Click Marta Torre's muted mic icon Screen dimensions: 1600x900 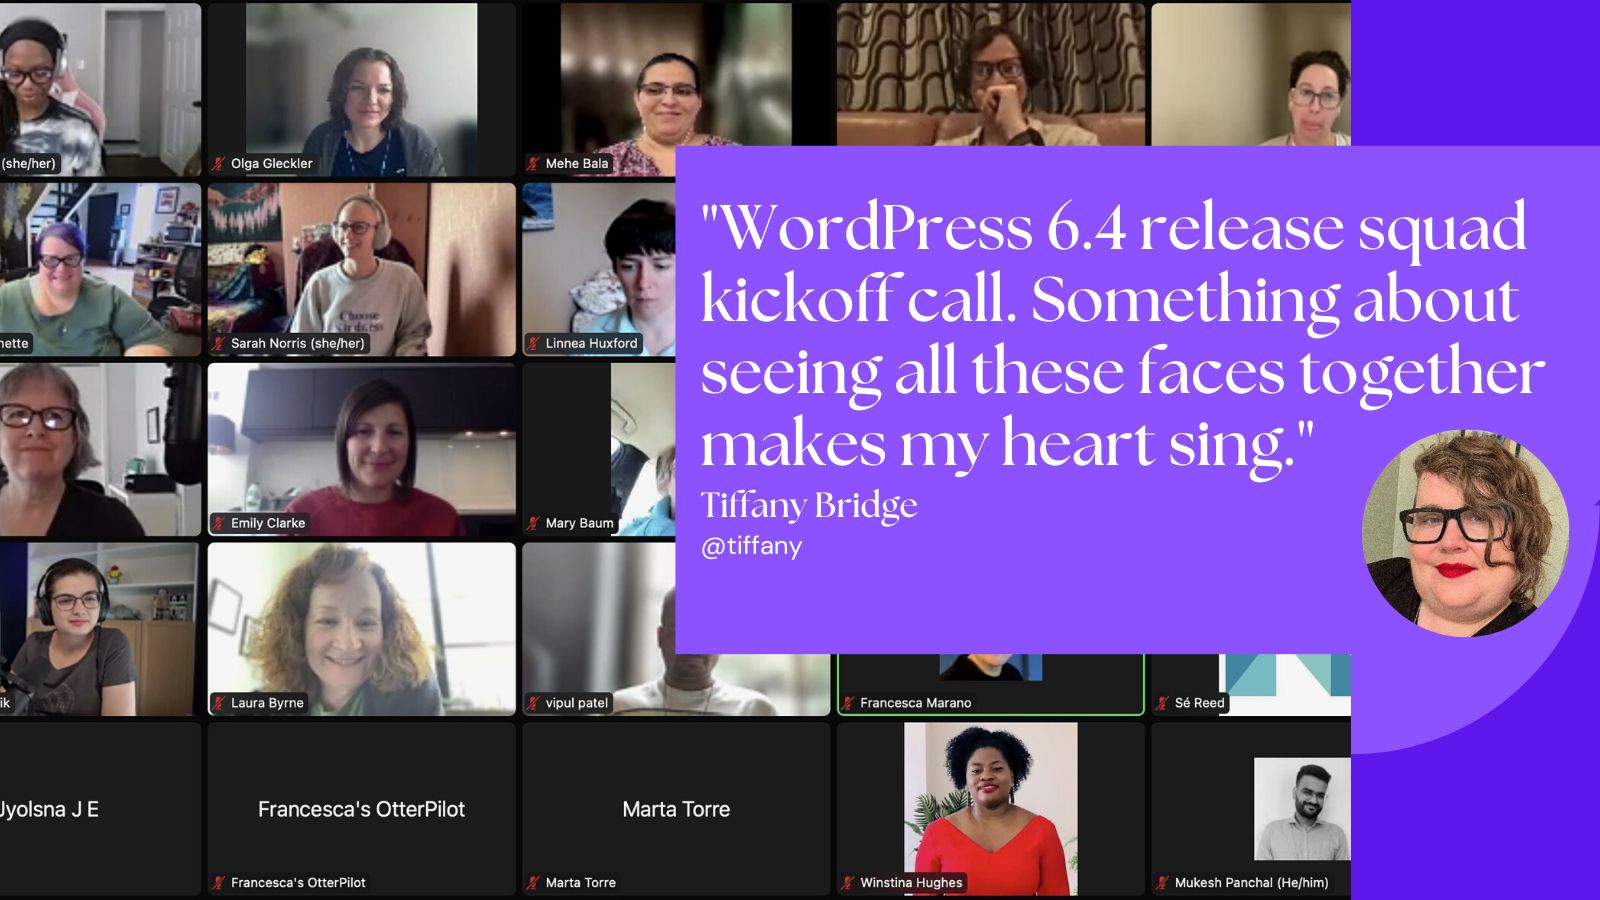coord(533,884)
